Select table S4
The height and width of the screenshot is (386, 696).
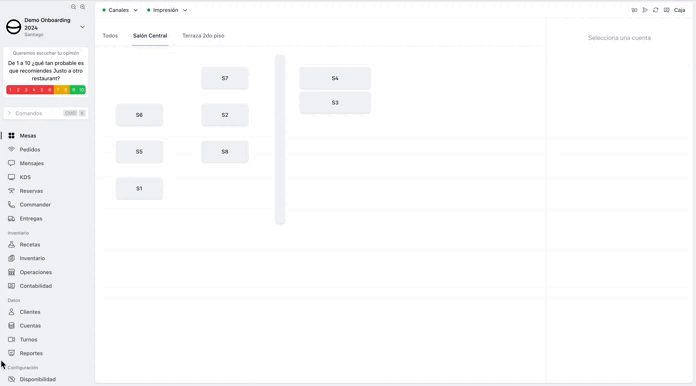(x=335, y=78)
